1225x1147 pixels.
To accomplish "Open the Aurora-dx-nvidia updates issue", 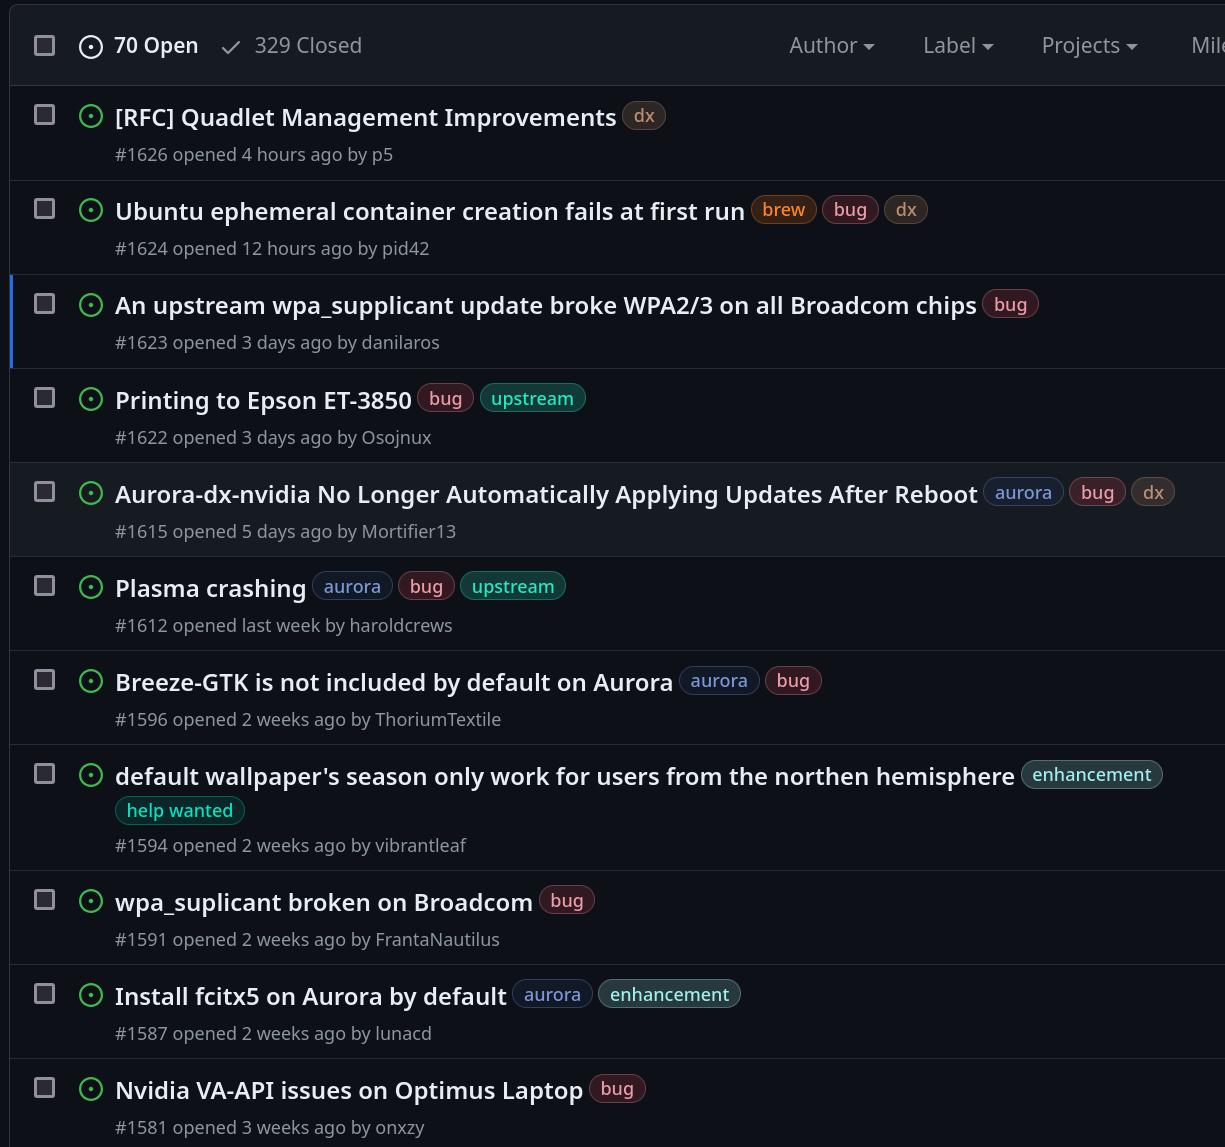I will tap(546, 494).
